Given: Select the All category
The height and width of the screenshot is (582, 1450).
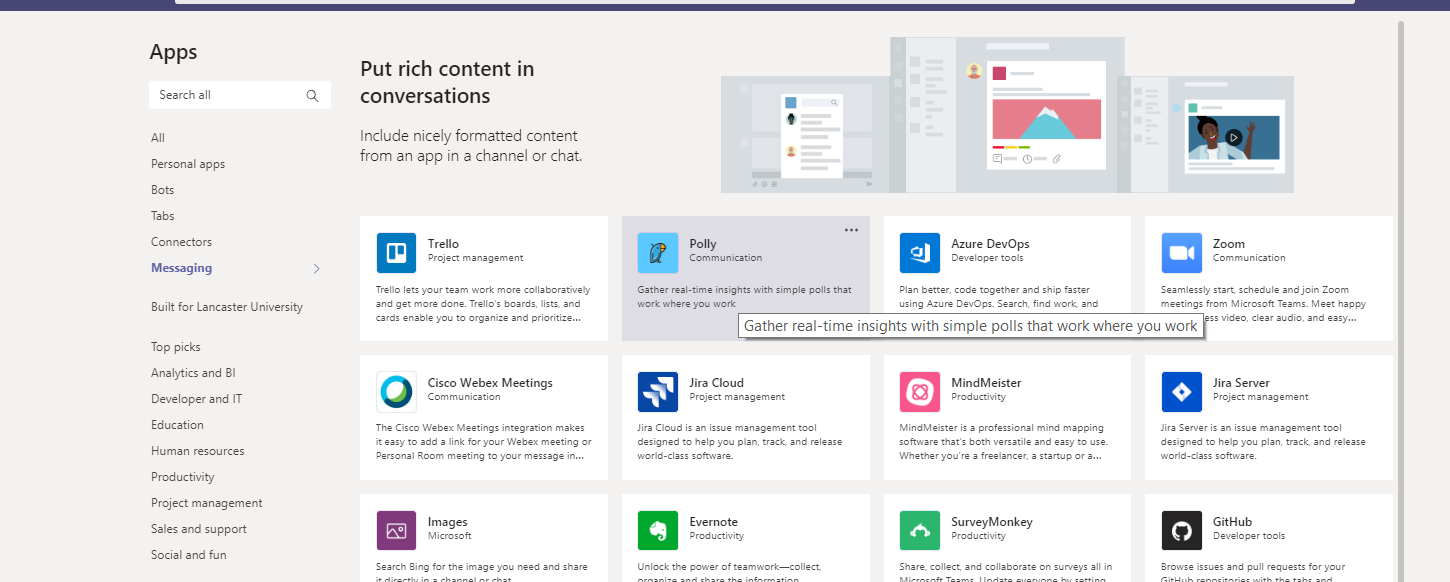Looking at the screenshot, I should point(158,138).
